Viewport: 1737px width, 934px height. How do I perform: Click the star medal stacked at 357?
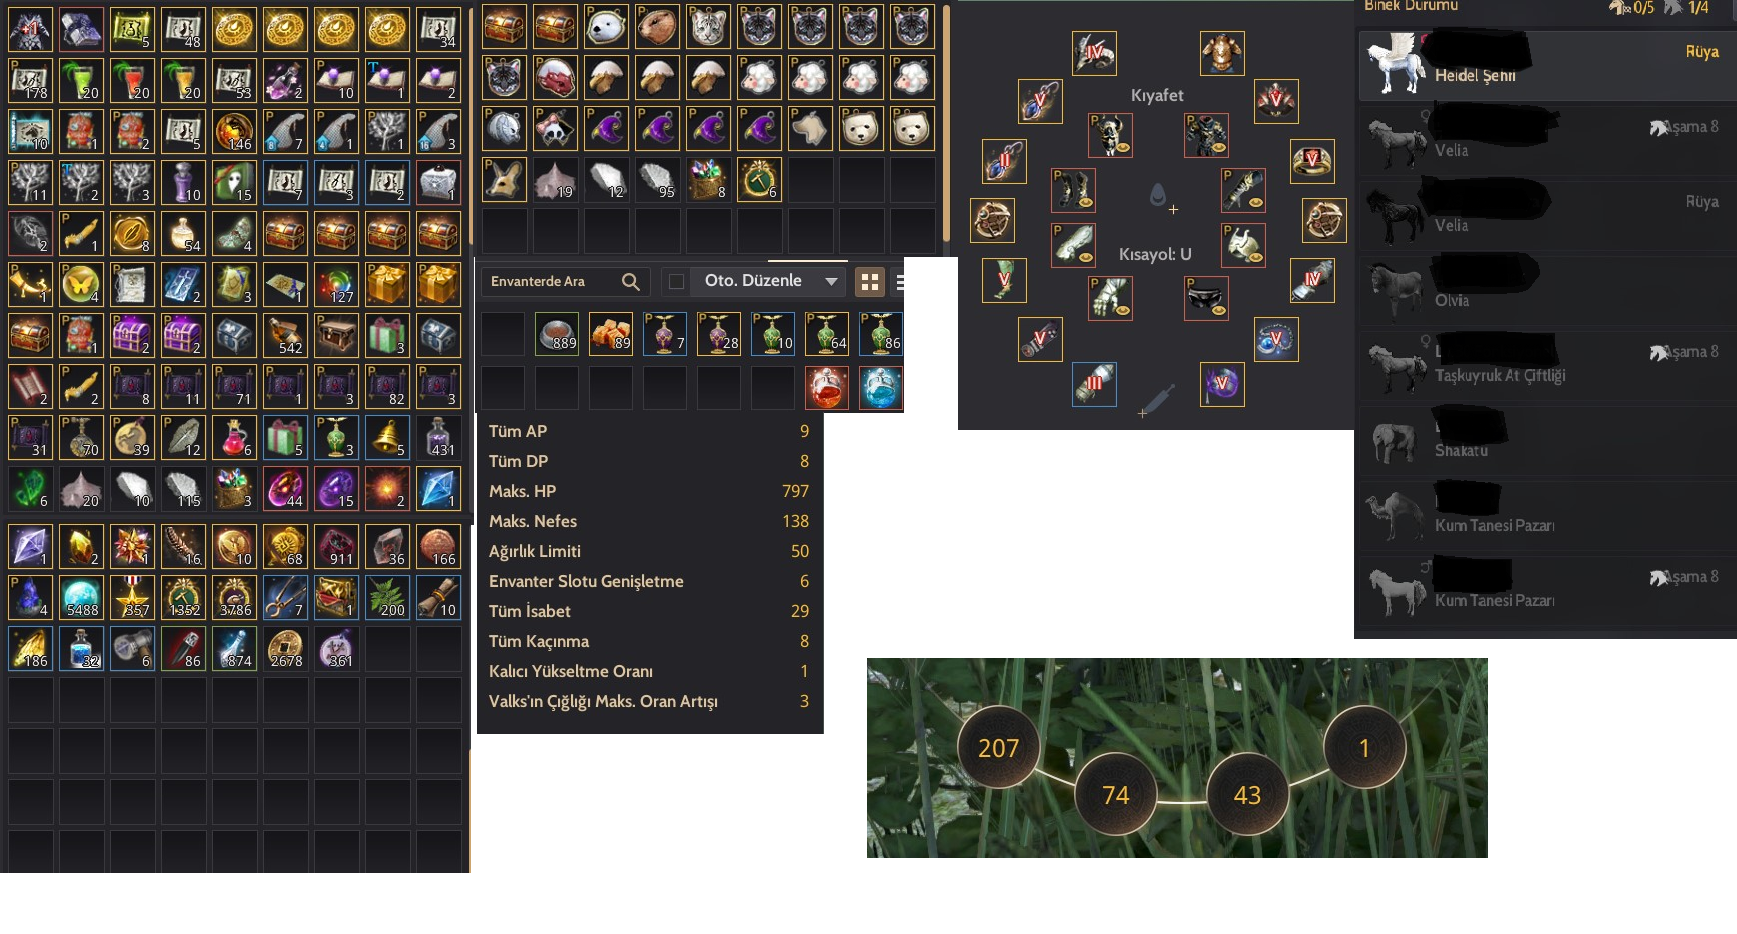[x=132, y=597]
